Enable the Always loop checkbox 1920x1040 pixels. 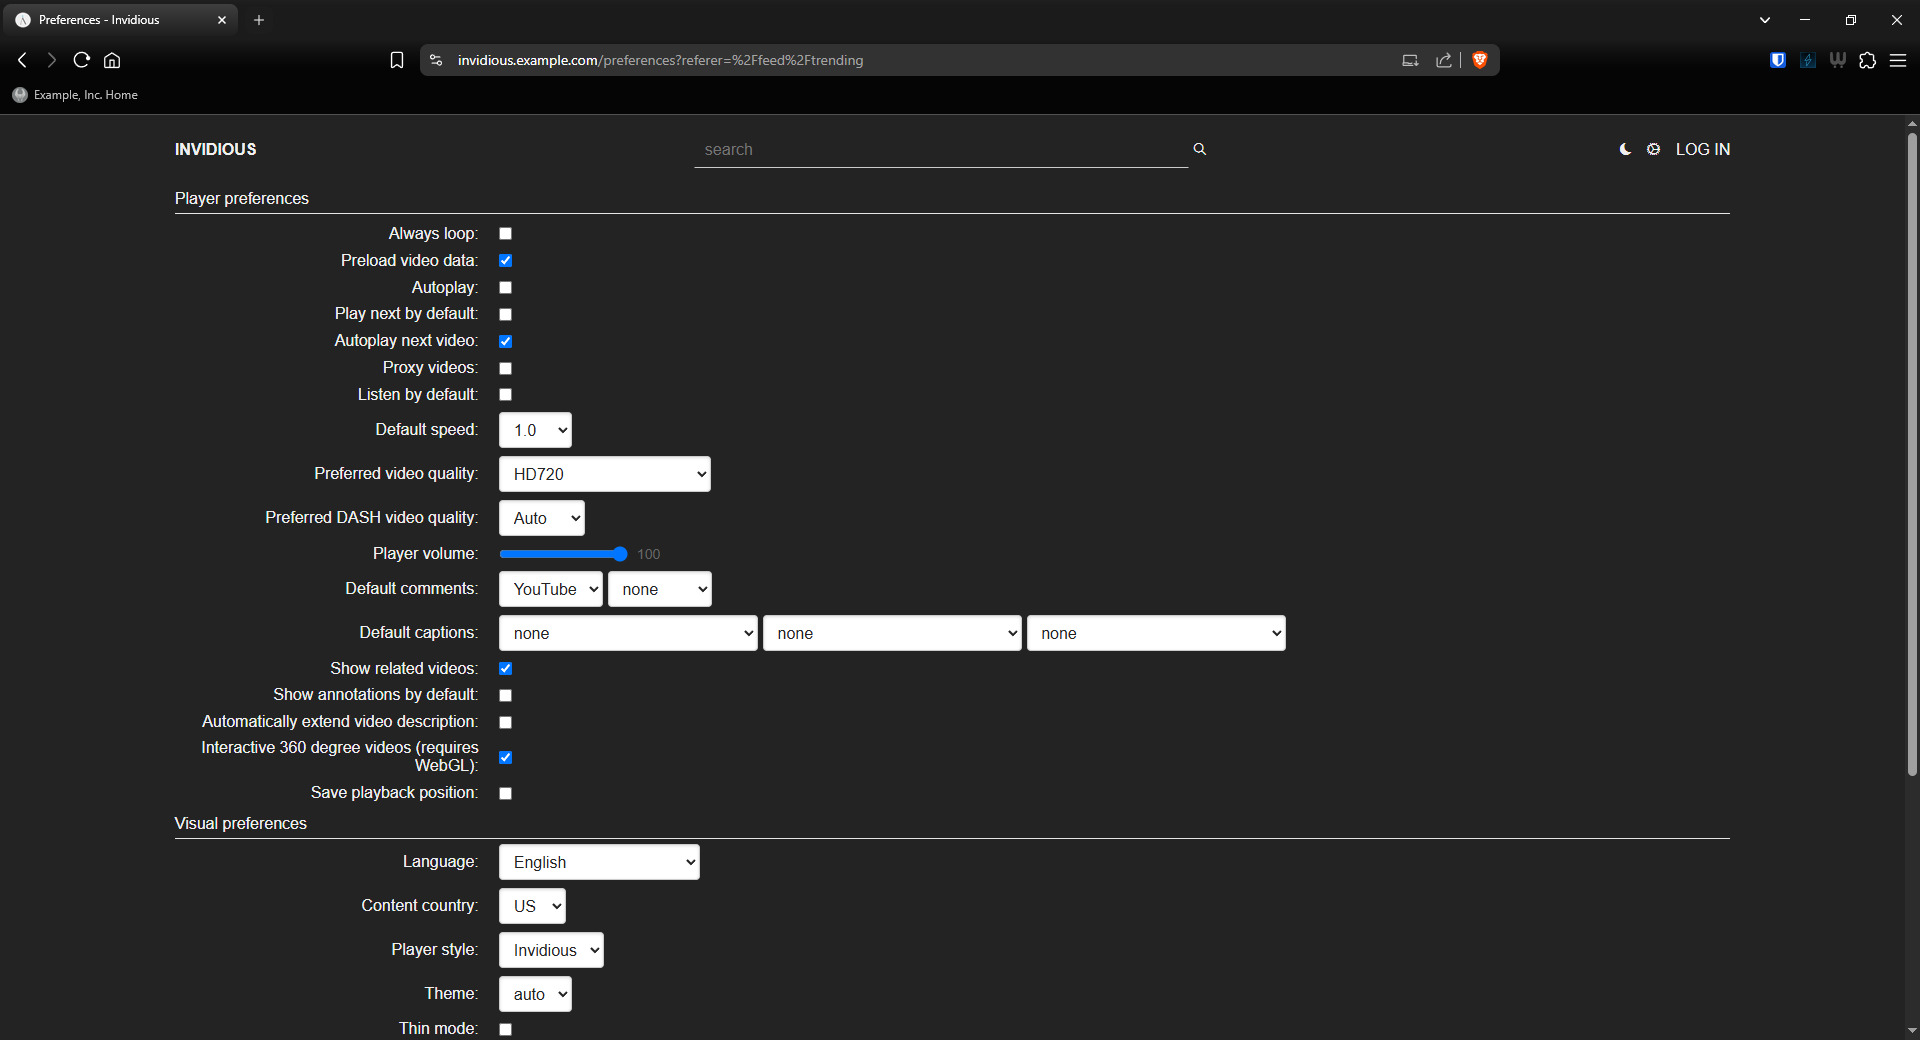coord(505,234)
